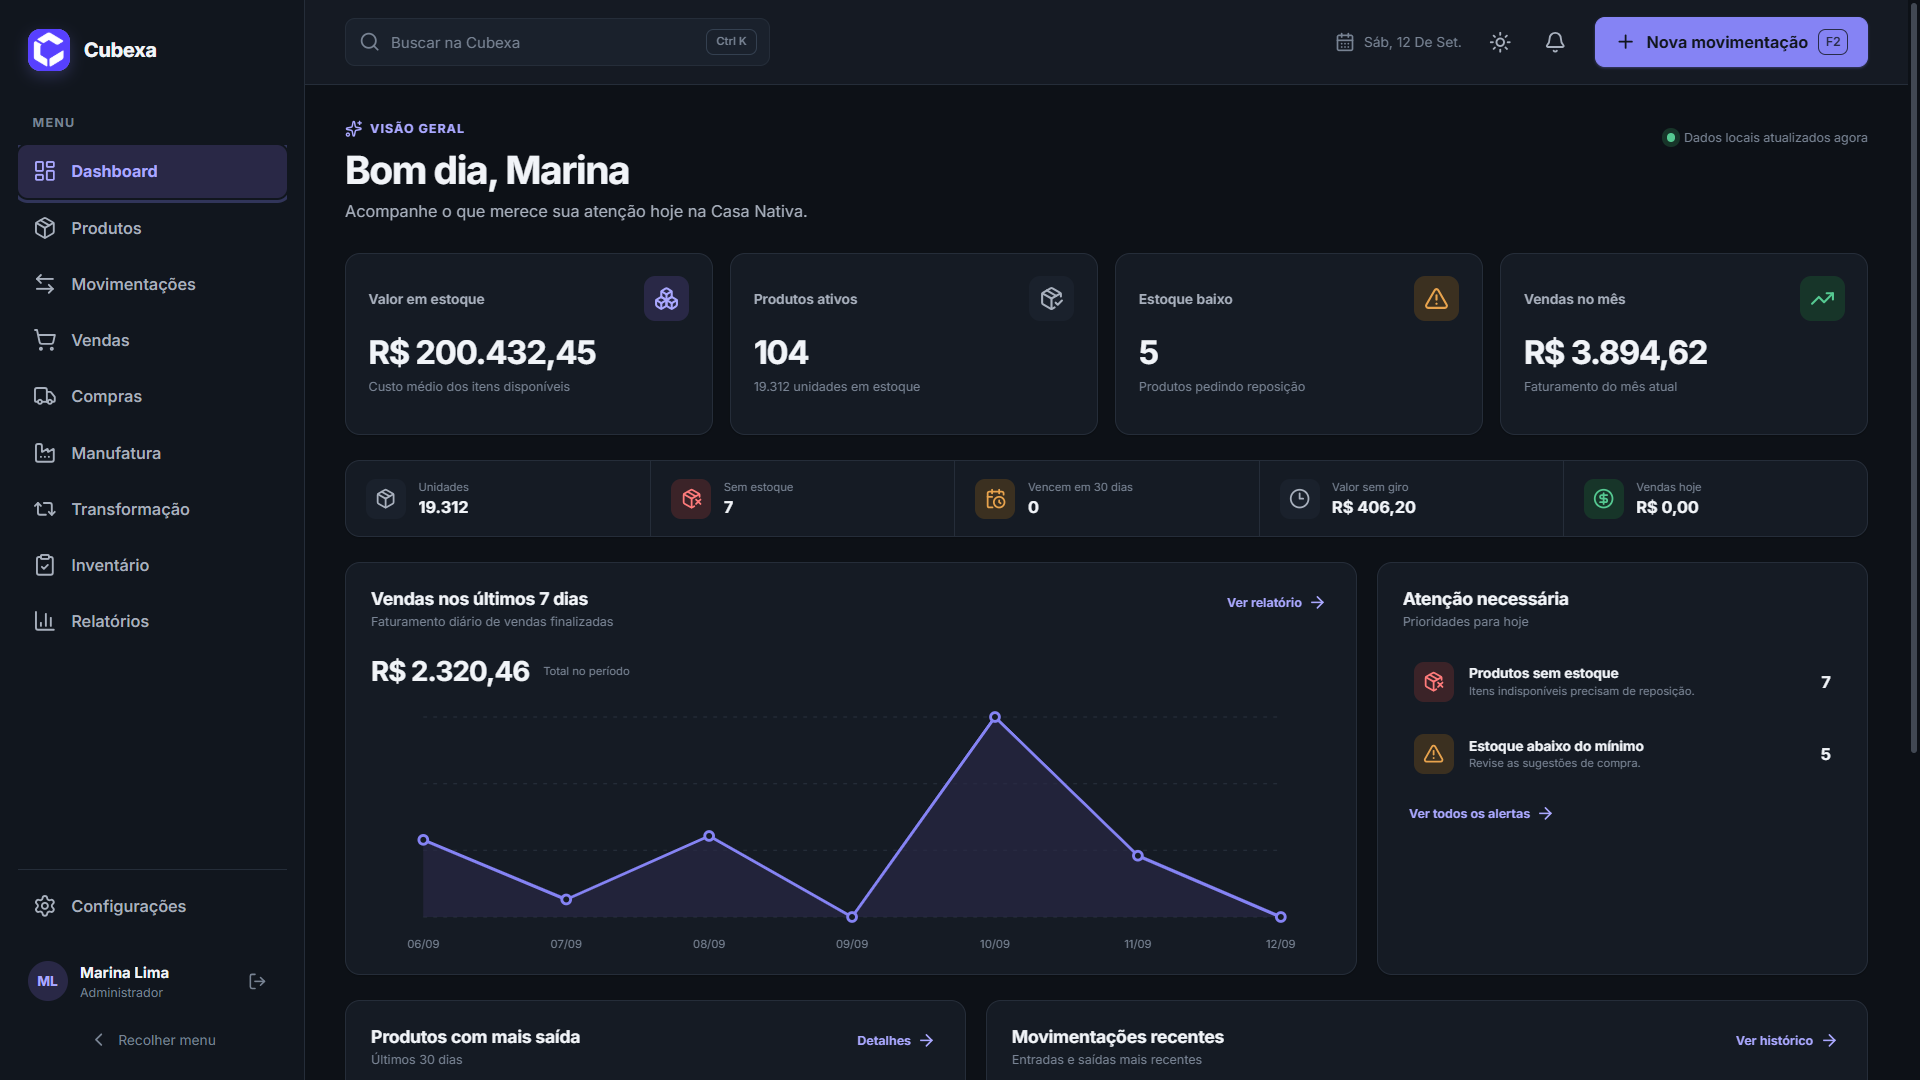Click the Sem estoque red icon
Image resolution: width=1920 pixels, height=1080 pixels.
(x=691, y=498)
